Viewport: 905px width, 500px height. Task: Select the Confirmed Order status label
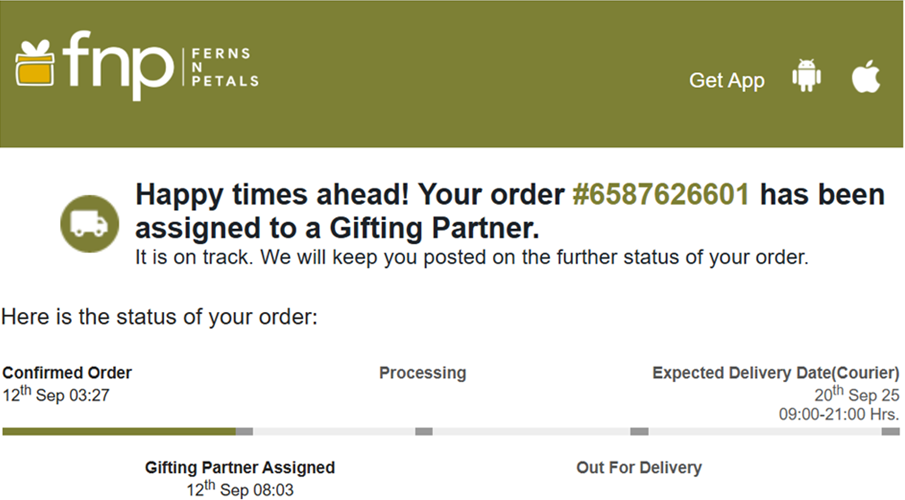coord(67,373)
